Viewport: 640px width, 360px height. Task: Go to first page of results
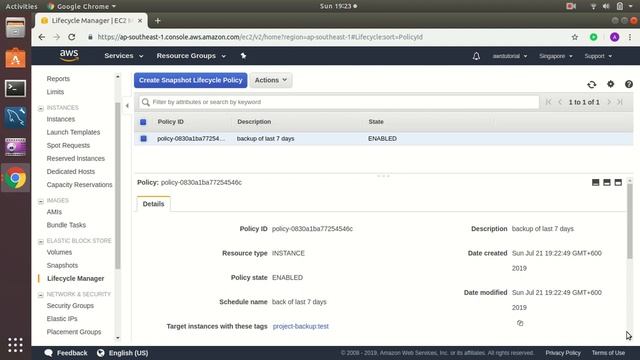pos(548,102)
